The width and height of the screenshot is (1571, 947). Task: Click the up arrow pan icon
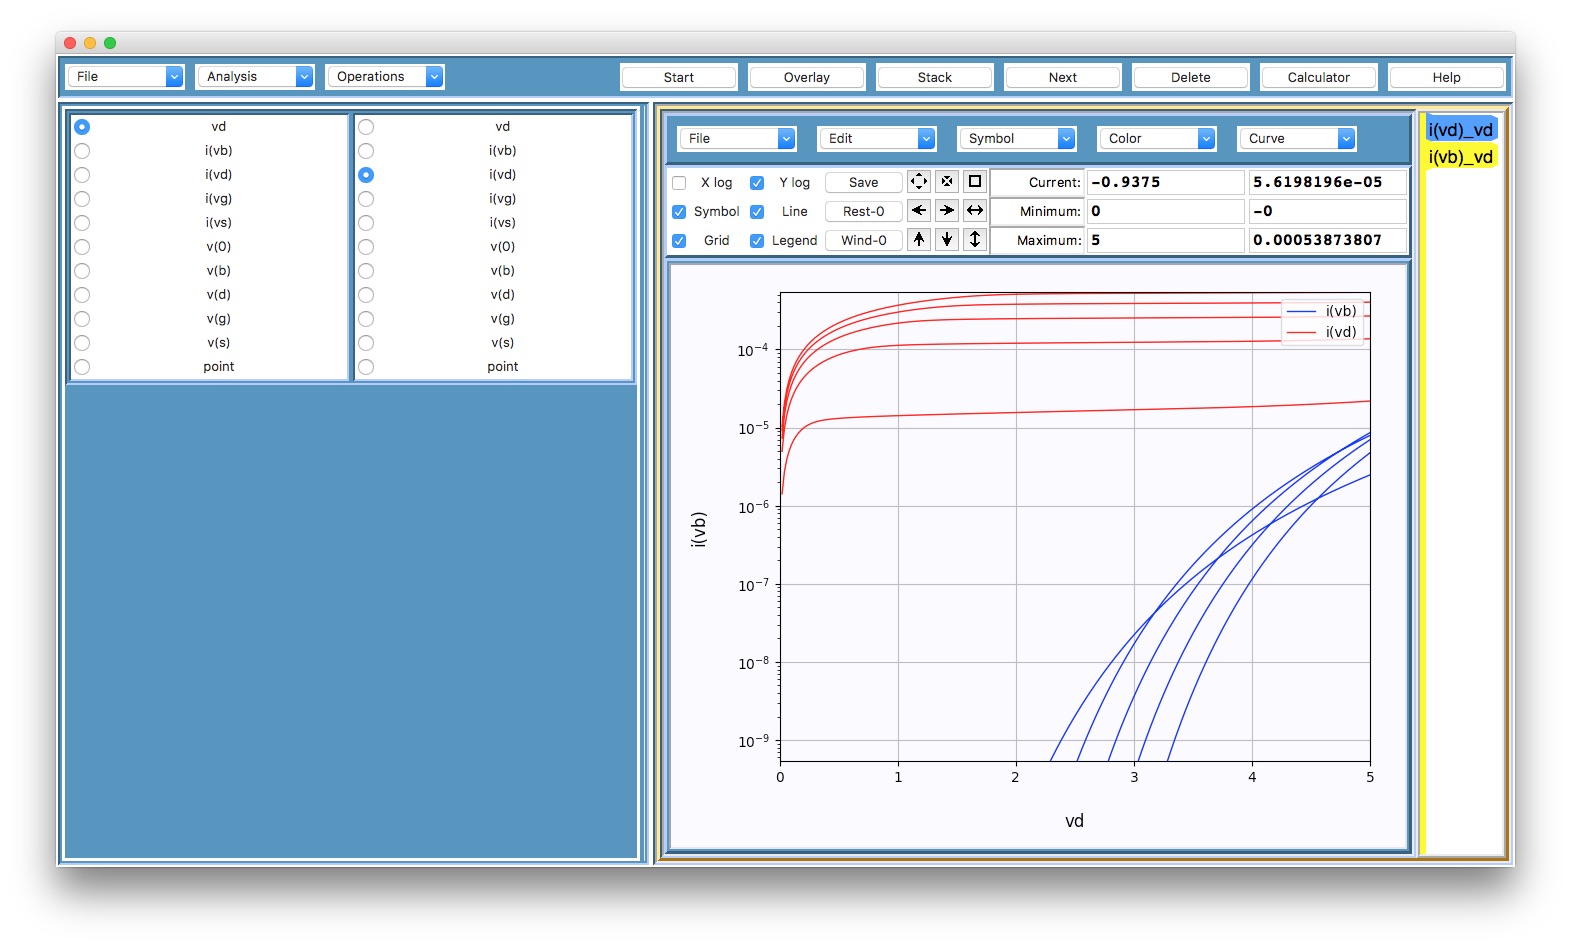[918, 240]
